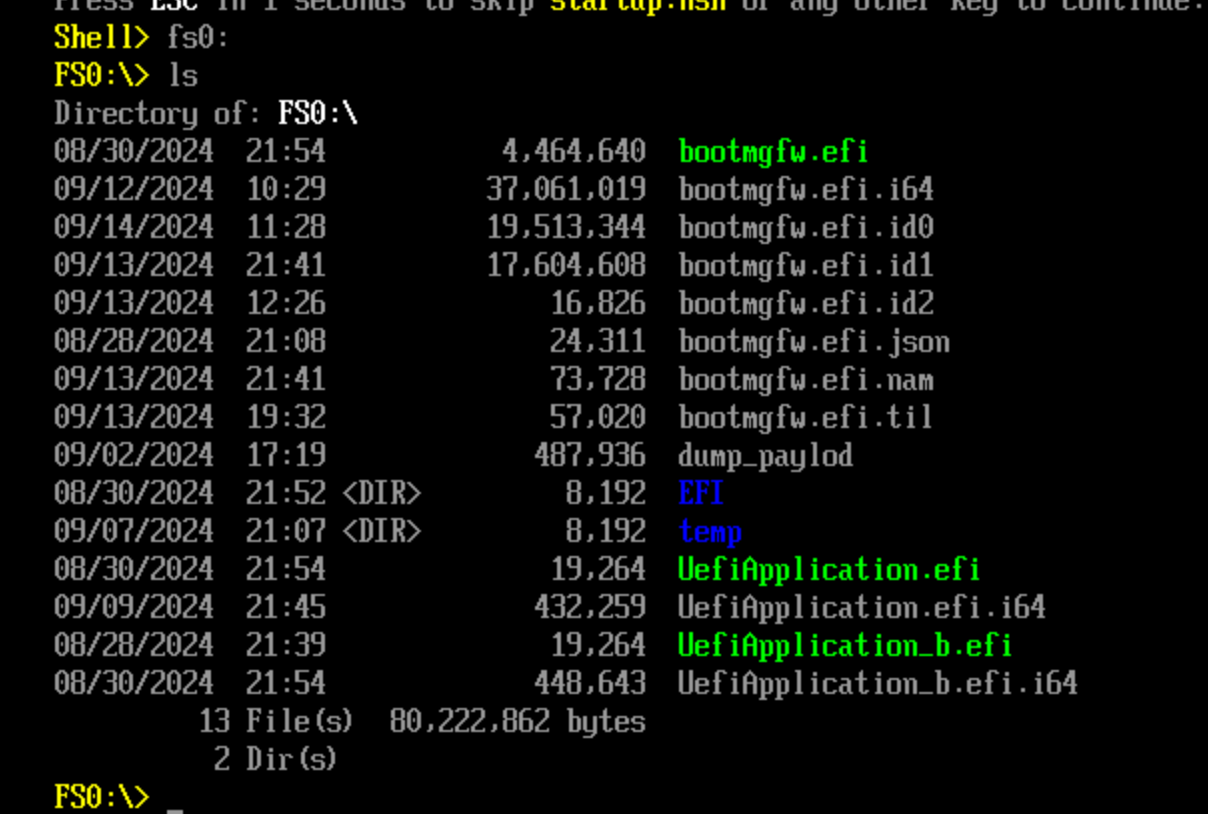1208x814 pixels.
Task: Pick the bootmgfw.efi.json file name
Action: pyautogui.click(x=814, y=342)
